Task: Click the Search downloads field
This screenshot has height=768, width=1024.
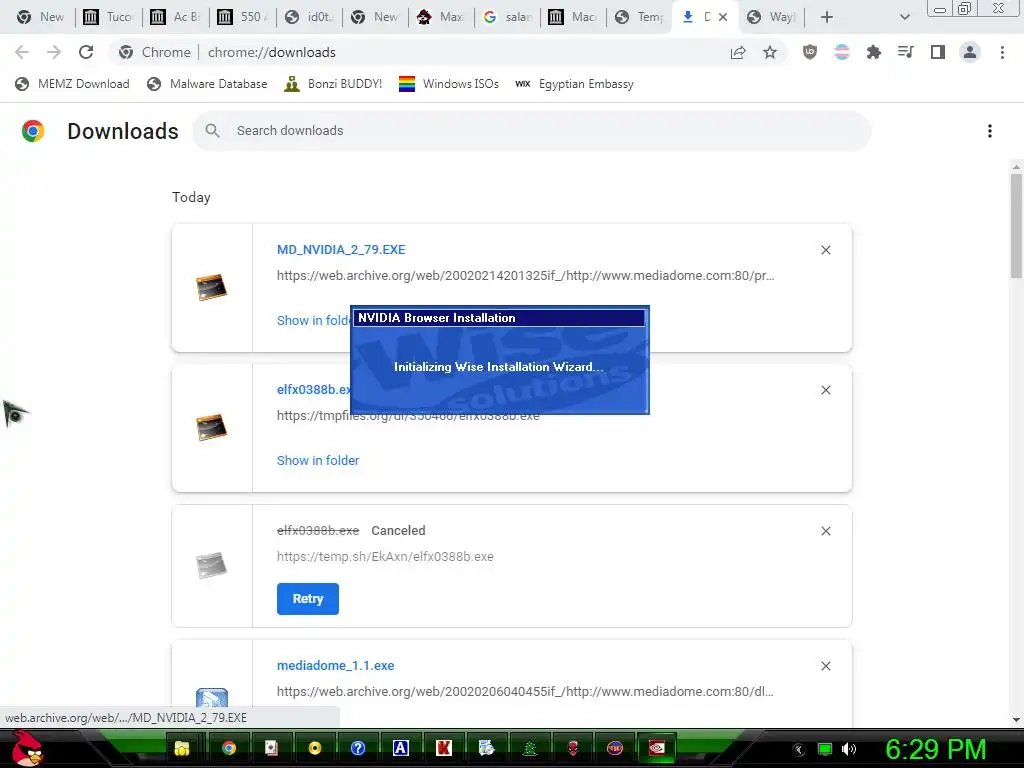Action: (x=531, y=131)
